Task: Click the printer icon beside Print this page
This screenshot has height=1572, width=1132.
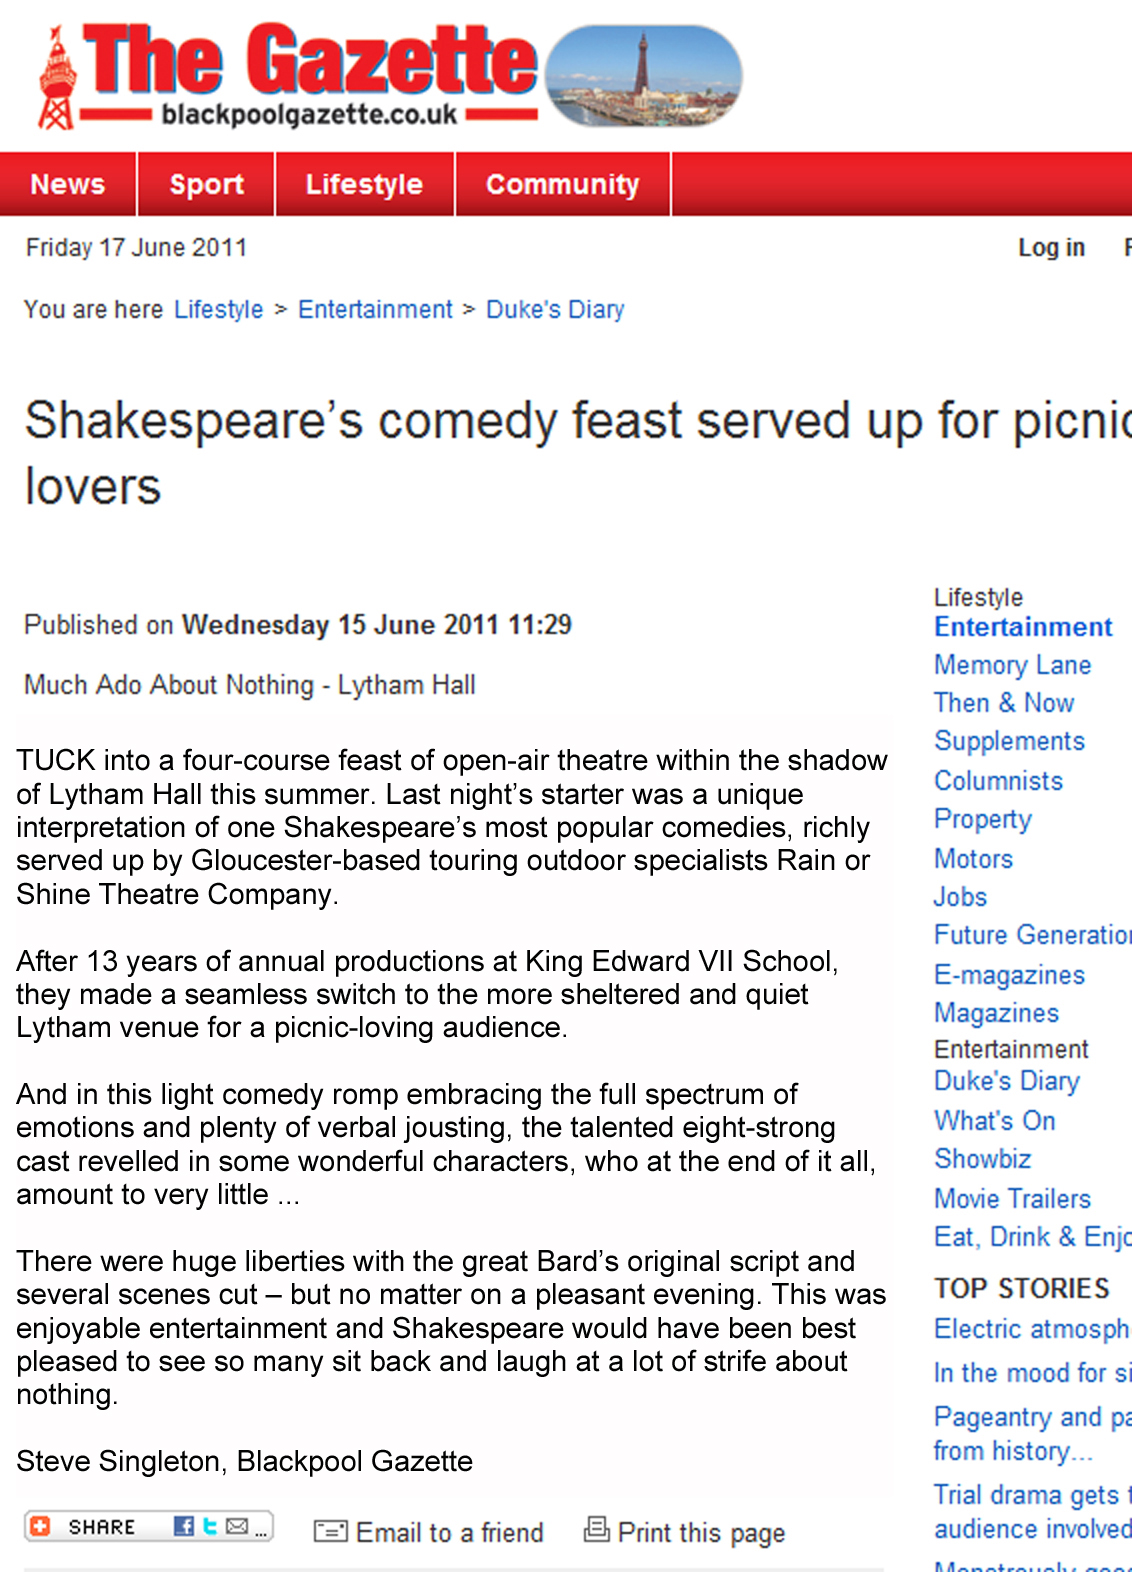Action: 596,1529
